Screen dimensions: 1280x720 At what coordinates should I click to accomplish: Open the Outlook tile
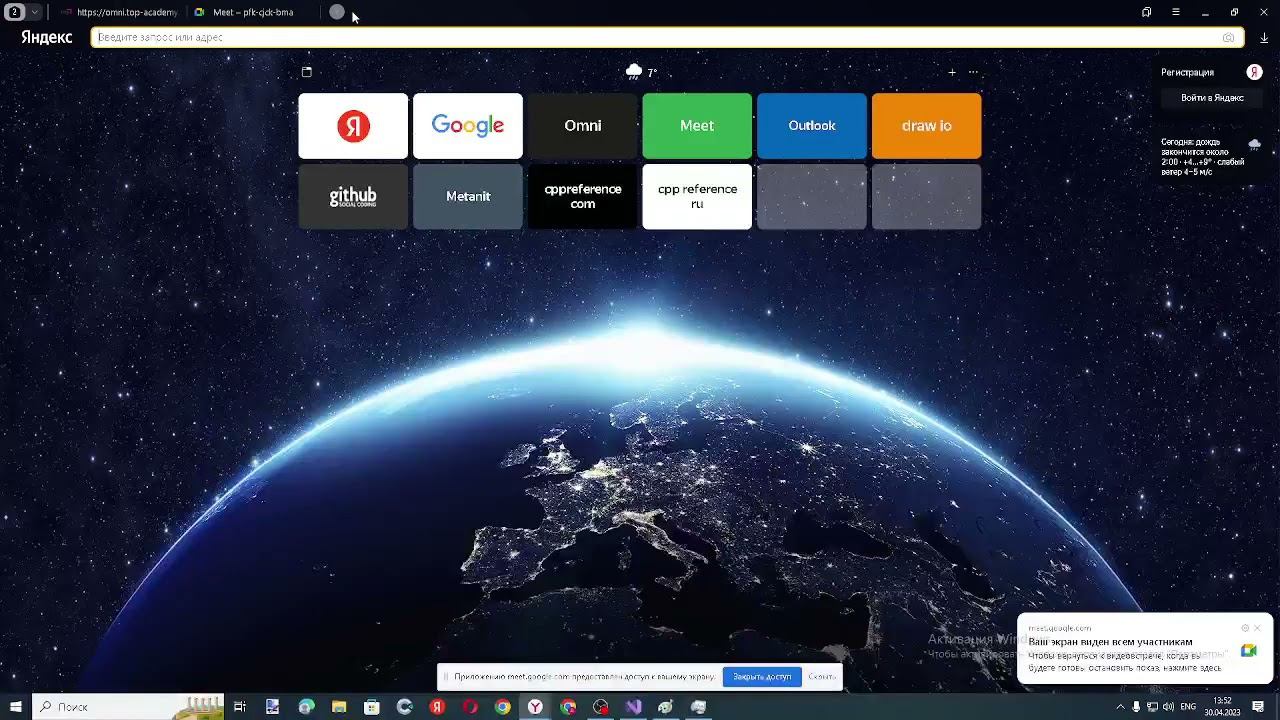(x=812, y=126)
